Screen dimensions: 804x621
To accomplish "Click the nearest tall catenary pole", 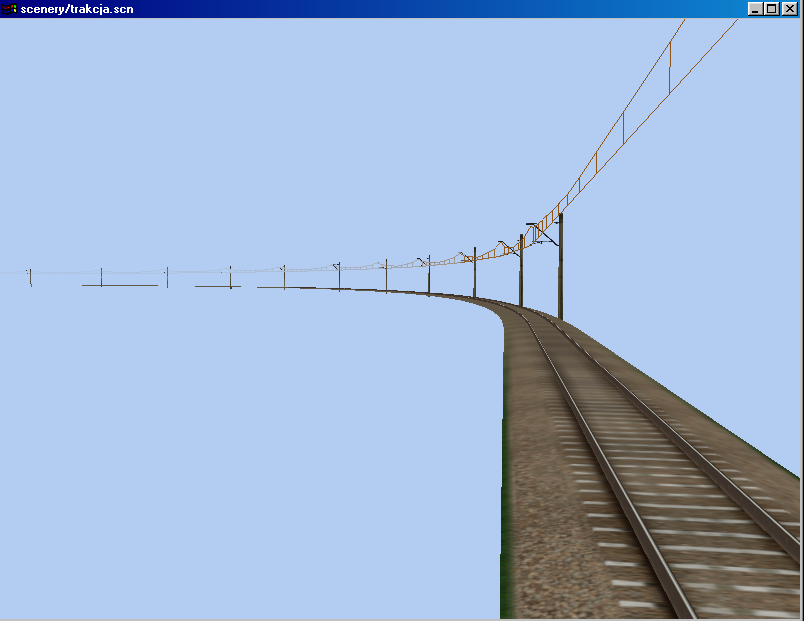I will 560,270.
